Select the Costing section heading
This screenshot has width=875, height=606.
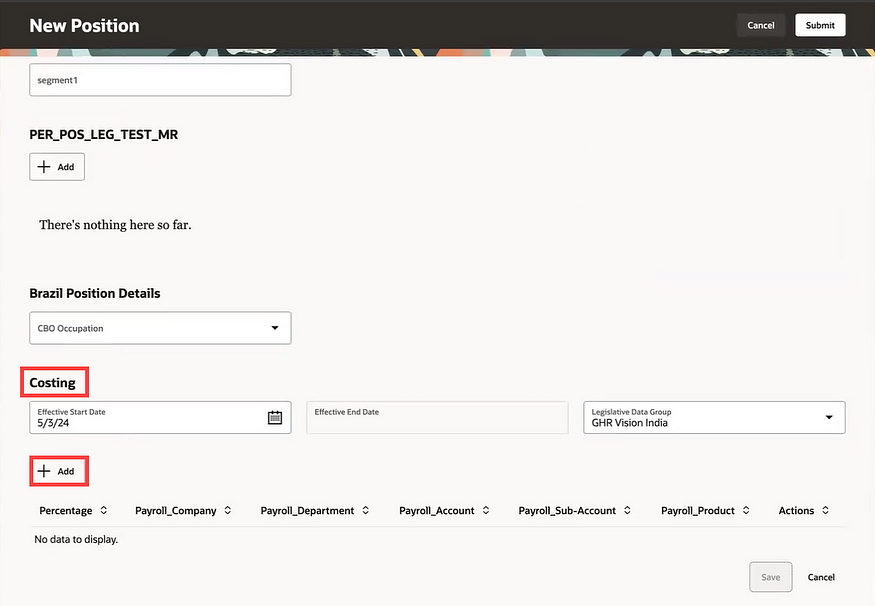tap(53, 382)
